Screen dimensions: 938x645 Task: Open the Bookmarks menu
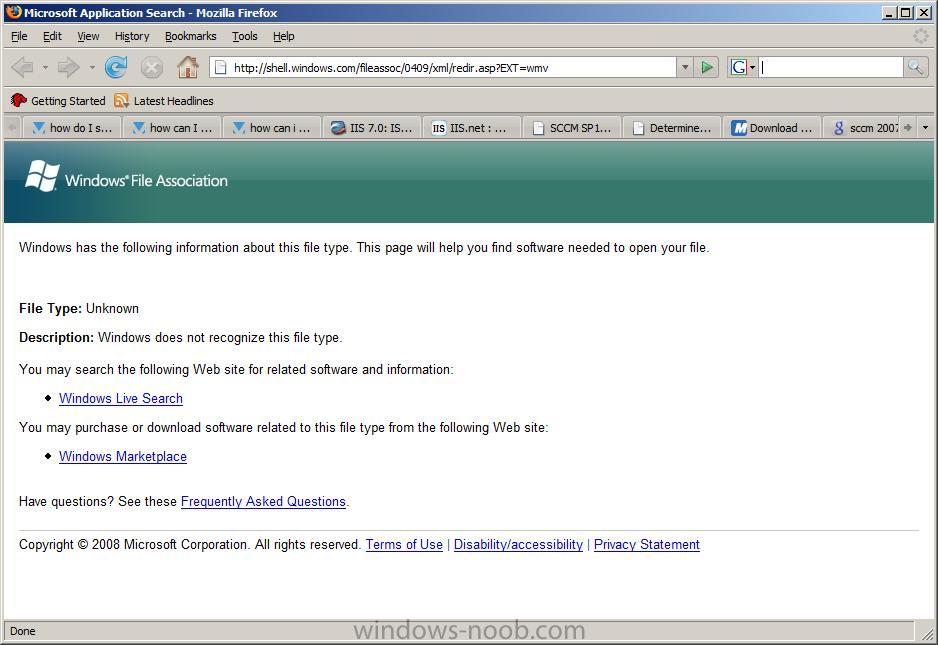pos(190,36)
